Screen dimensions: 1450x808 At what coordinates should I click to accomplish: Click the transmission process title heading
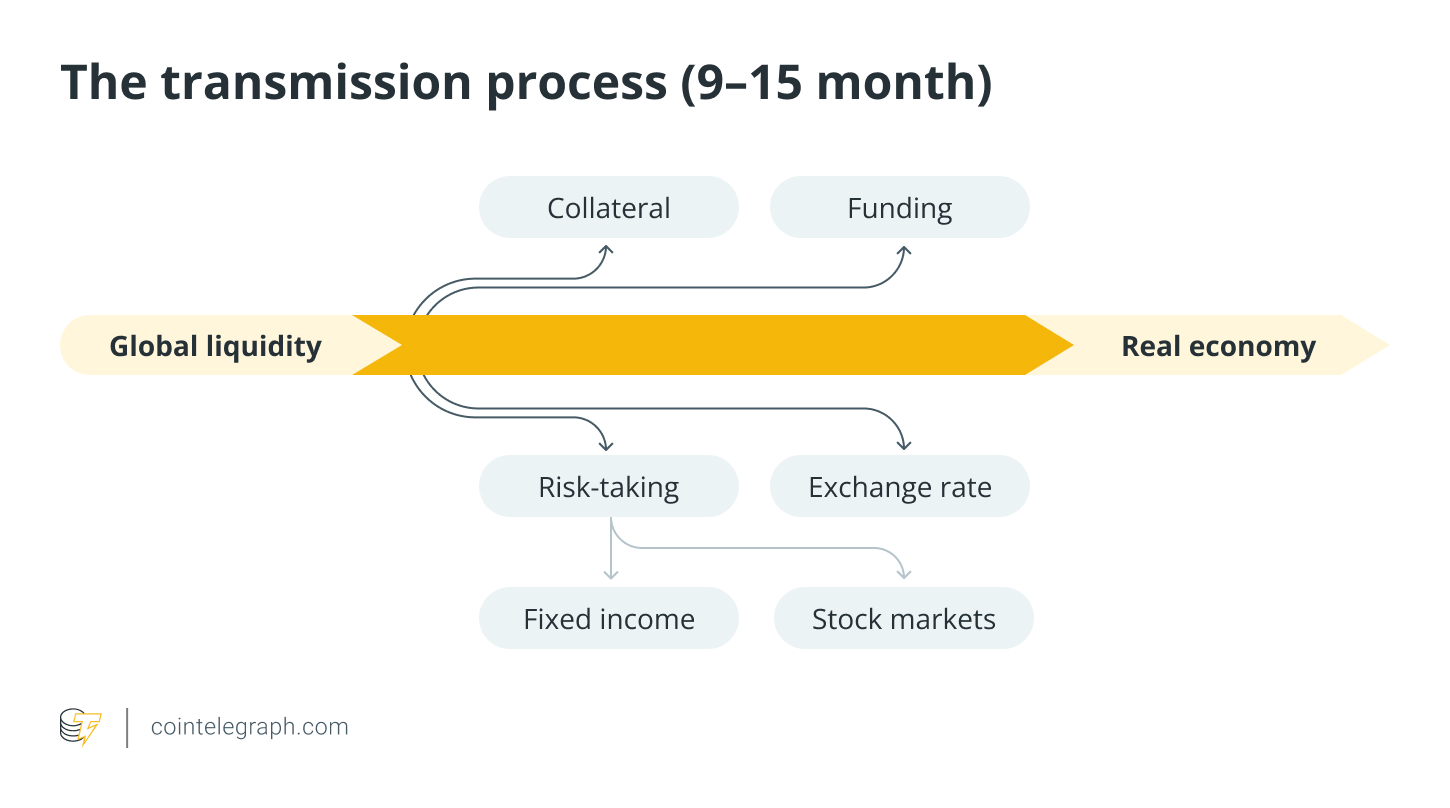click(526, 83)
